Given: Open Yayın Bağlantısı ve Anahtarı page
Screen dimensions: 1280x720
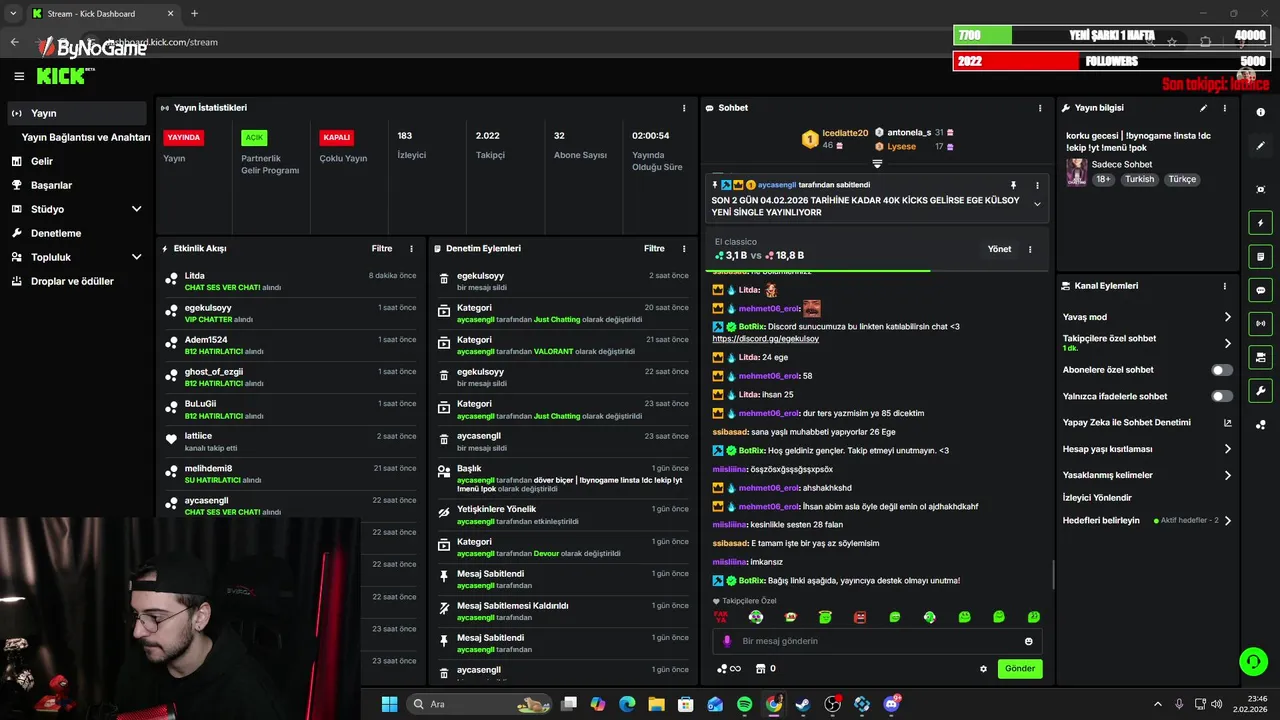Looking at the screenshot, I should tap(86, 137).
